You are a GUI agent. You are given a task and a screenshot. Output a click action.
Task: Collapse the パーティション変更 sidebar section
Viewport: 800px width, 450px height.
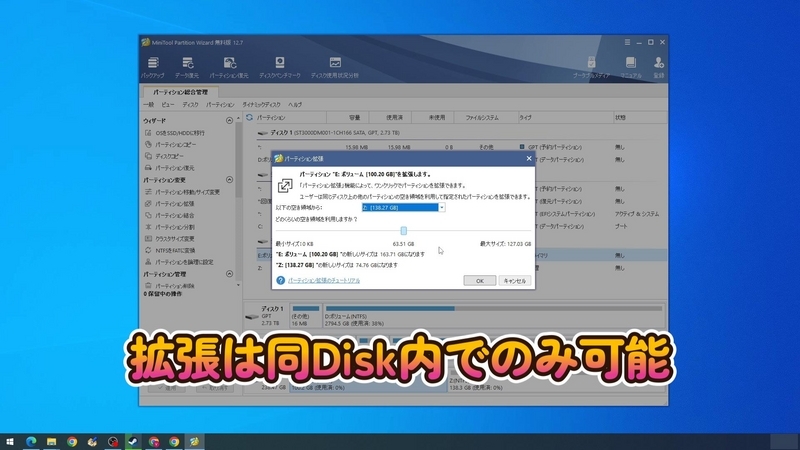(229, 180)
